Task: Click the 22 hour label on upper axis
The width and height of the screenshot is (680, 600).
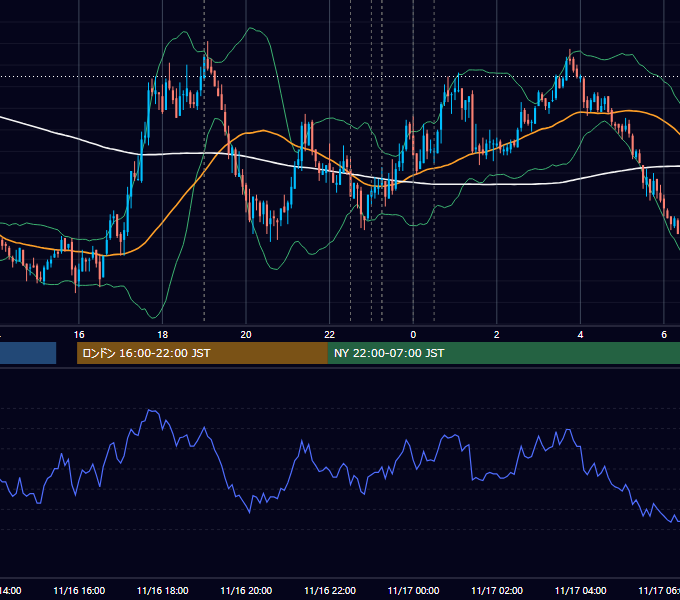Action: (330, 335)
